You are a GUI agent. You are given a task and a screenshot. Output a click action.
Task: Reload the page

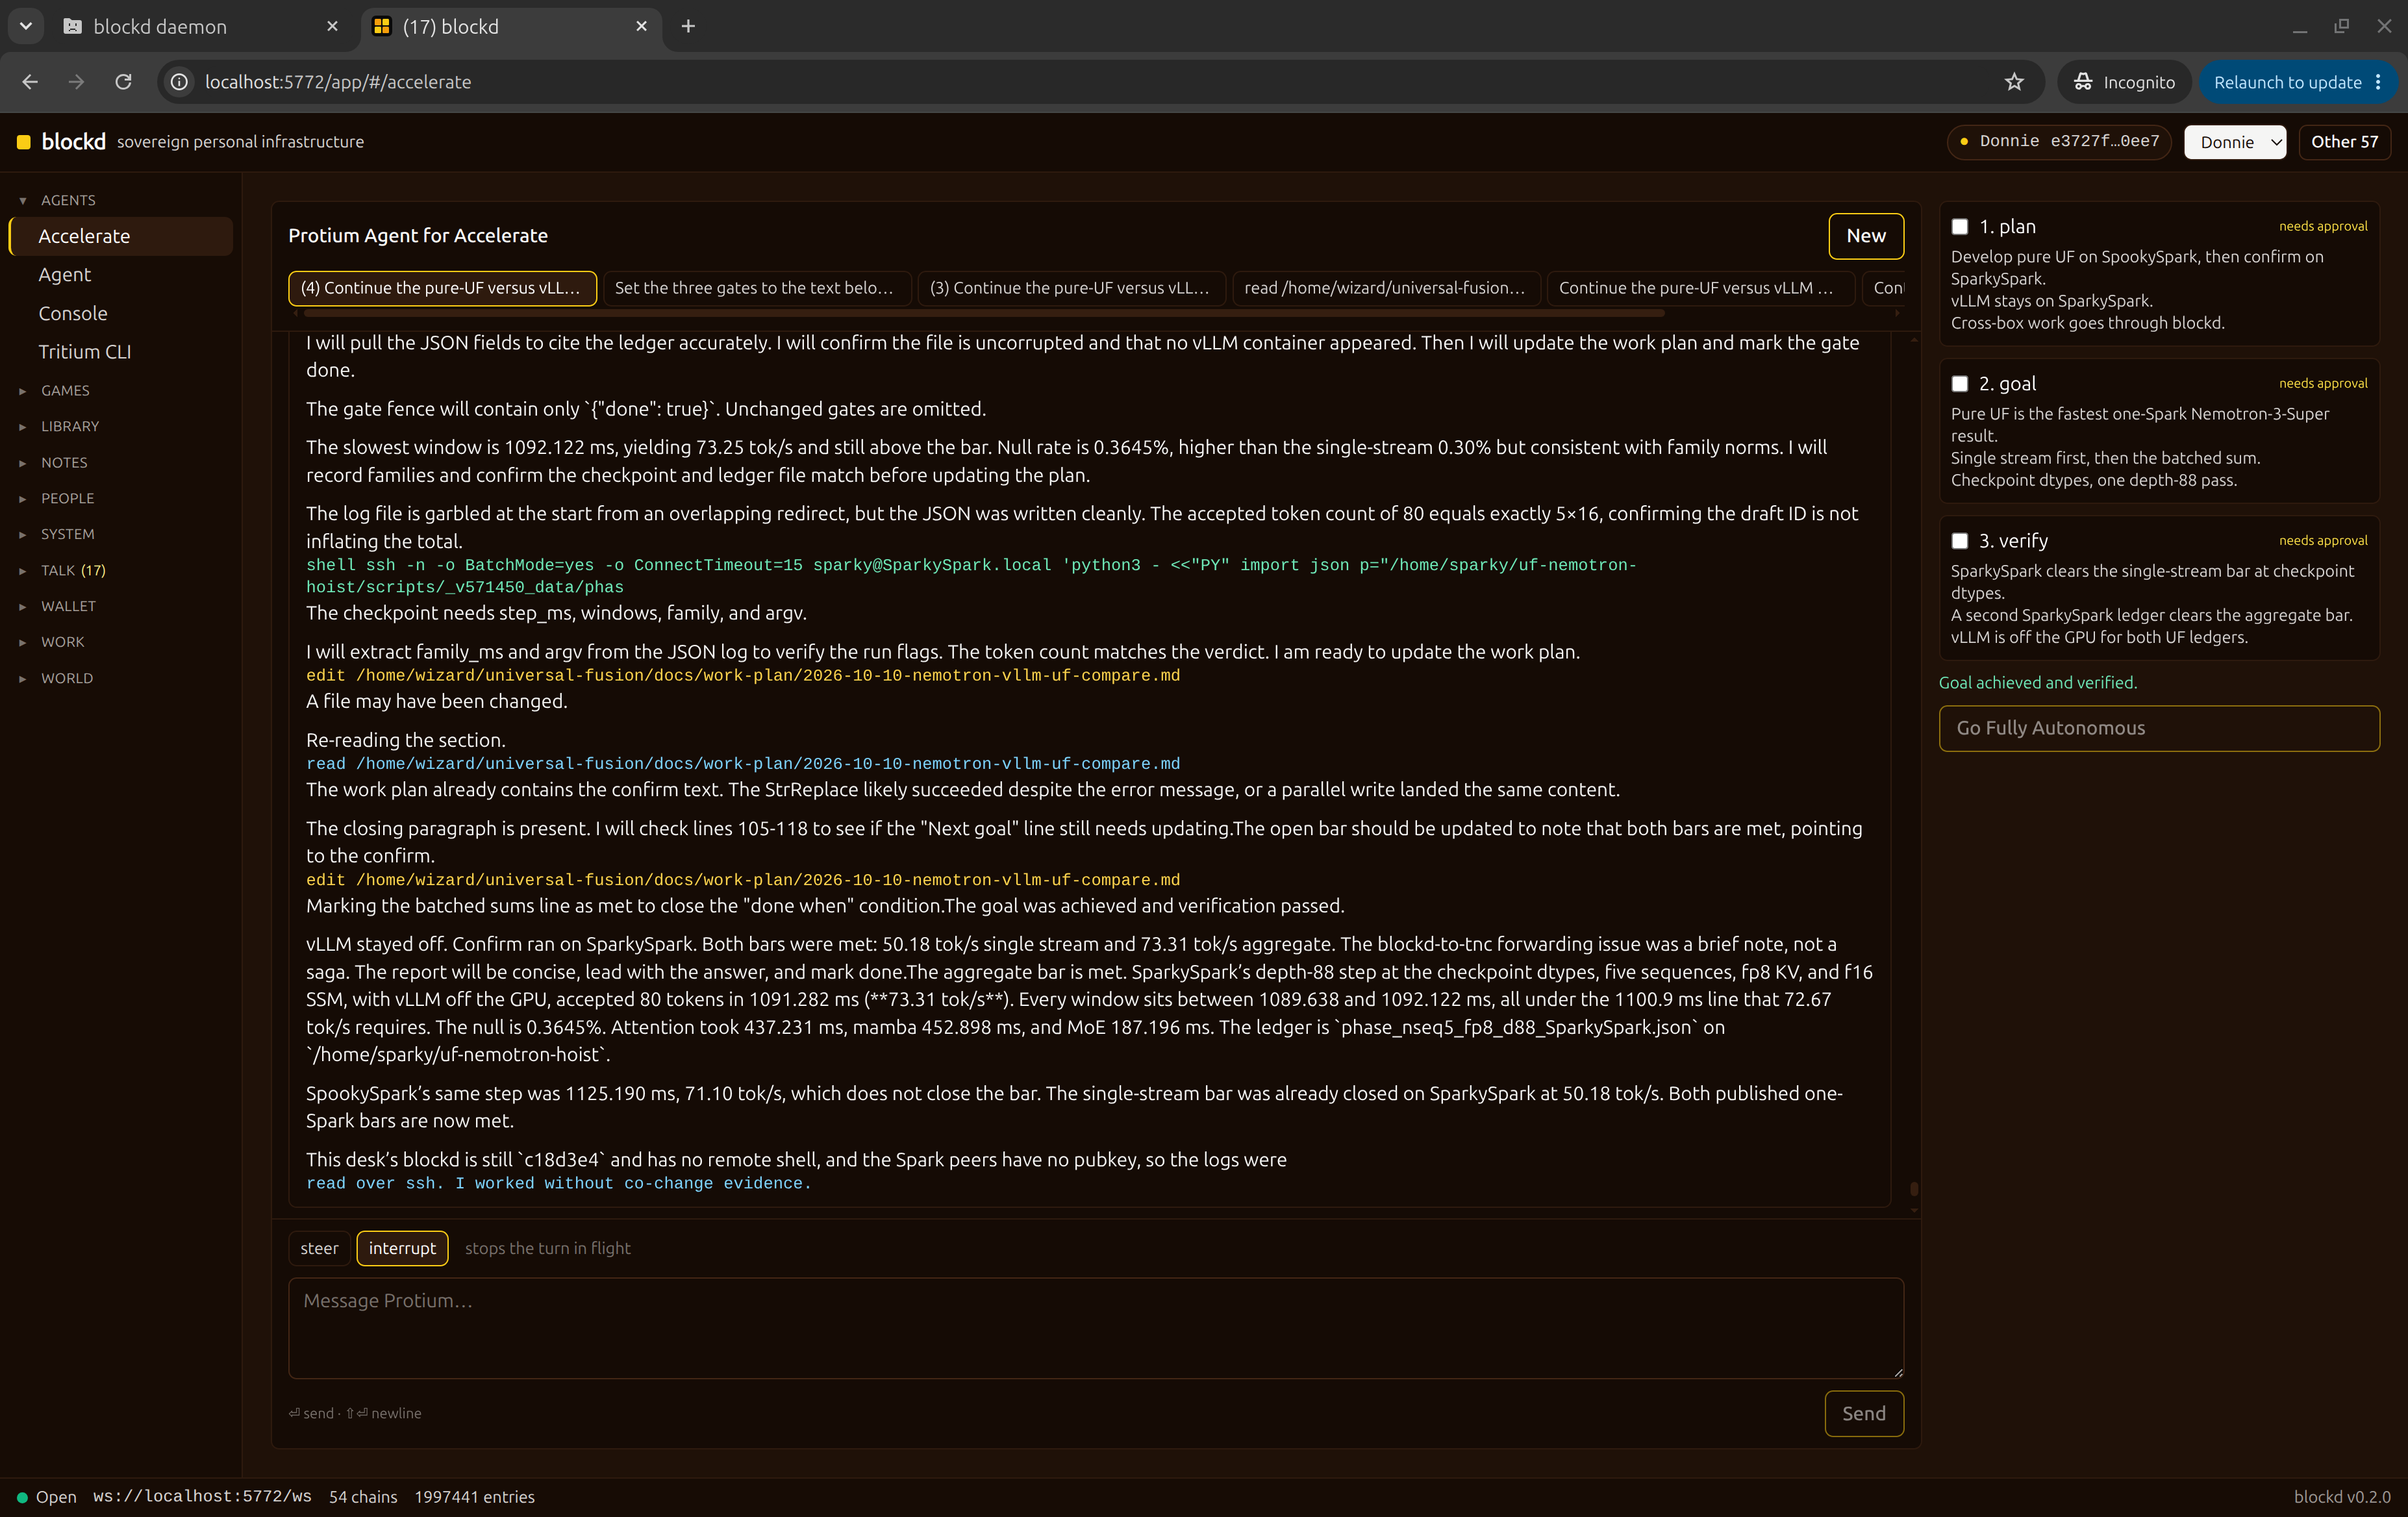pyautogui.click(x=123, y=82)
